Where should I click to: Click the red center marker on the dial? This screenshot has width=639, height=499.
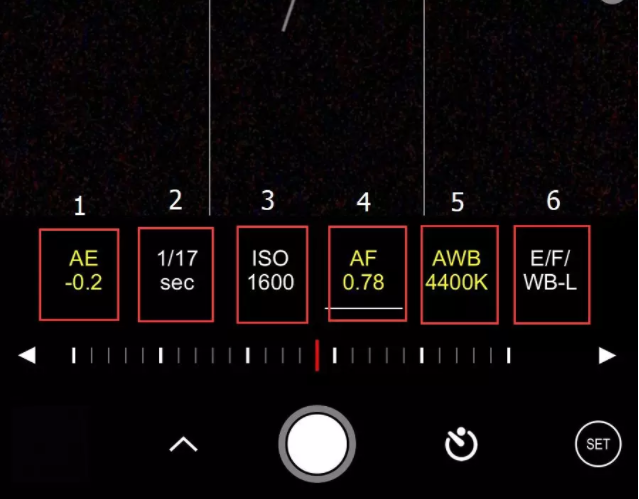(317, 355)
